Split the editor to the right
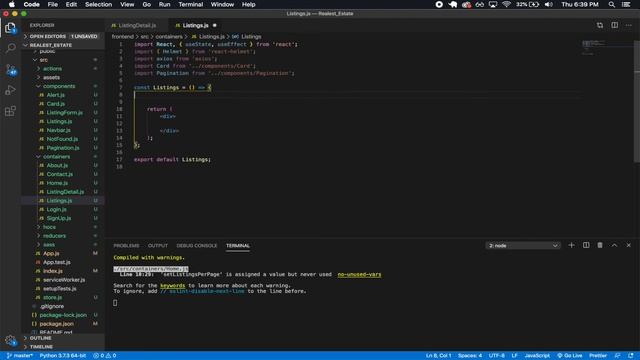Viewport: 640px width, 360px height. click(614, 25)
